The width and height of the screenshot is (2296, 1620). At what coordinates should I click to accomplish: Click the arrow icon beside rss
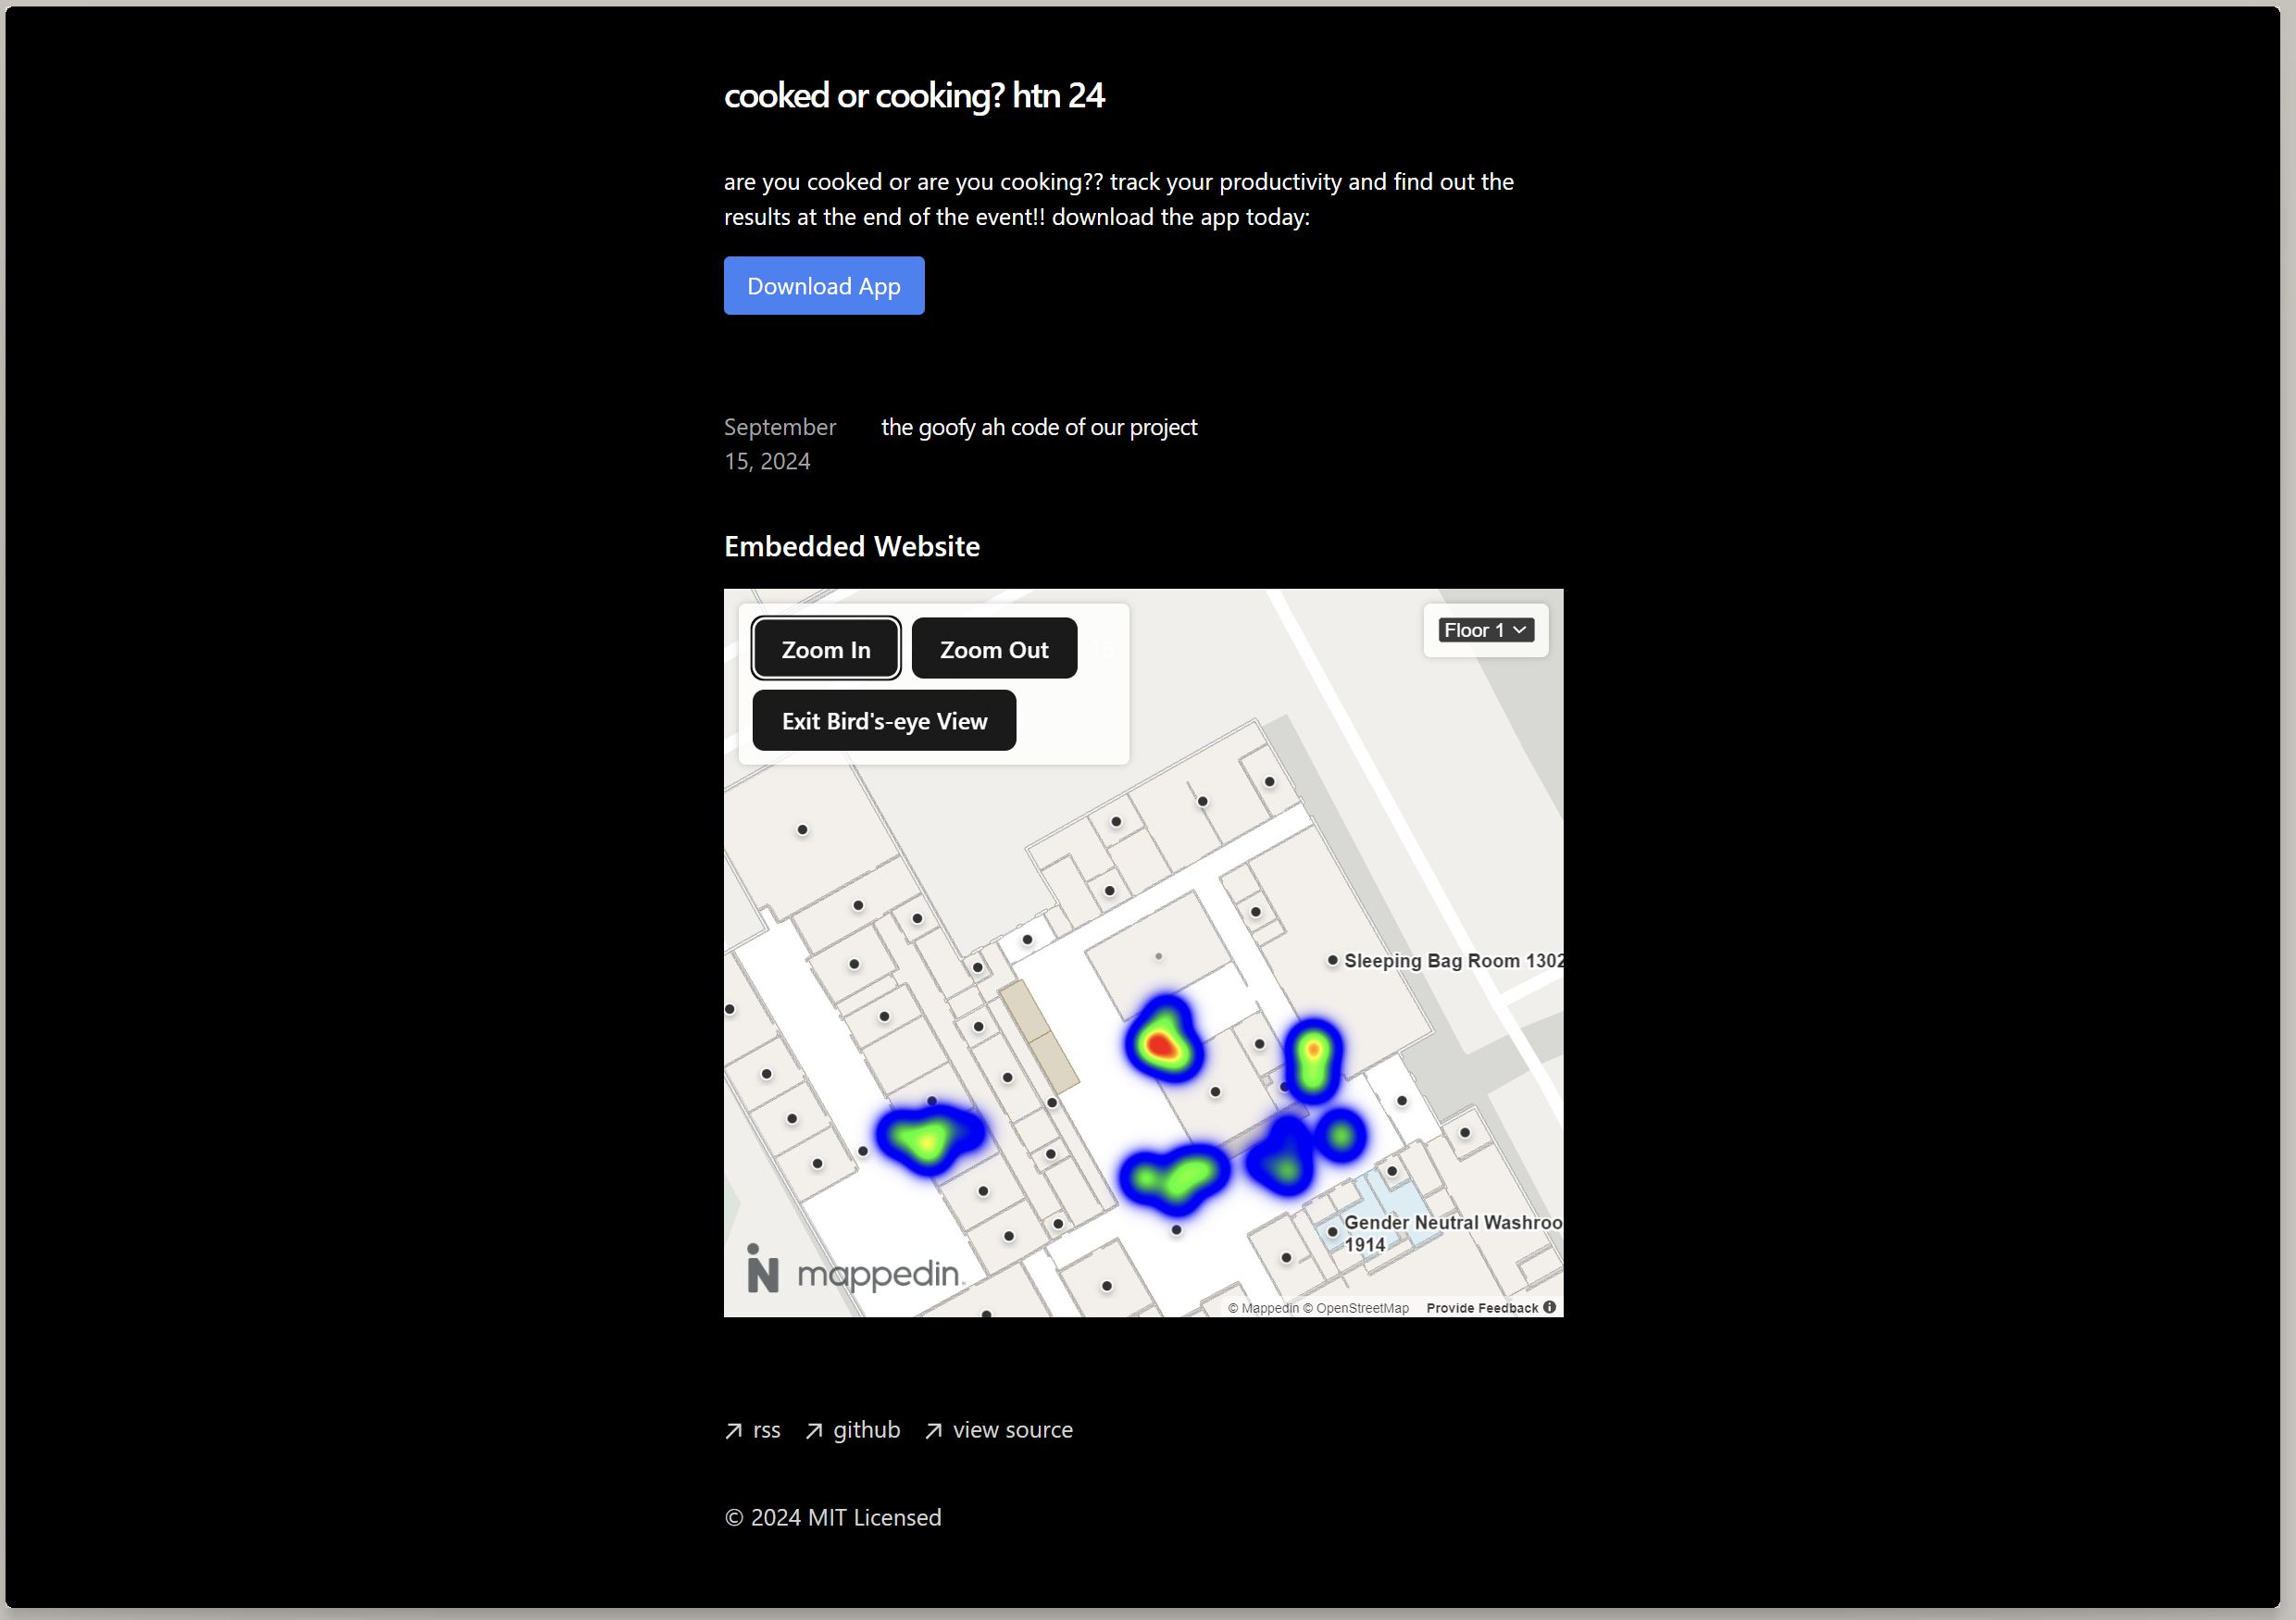(x=734, y=1431)
